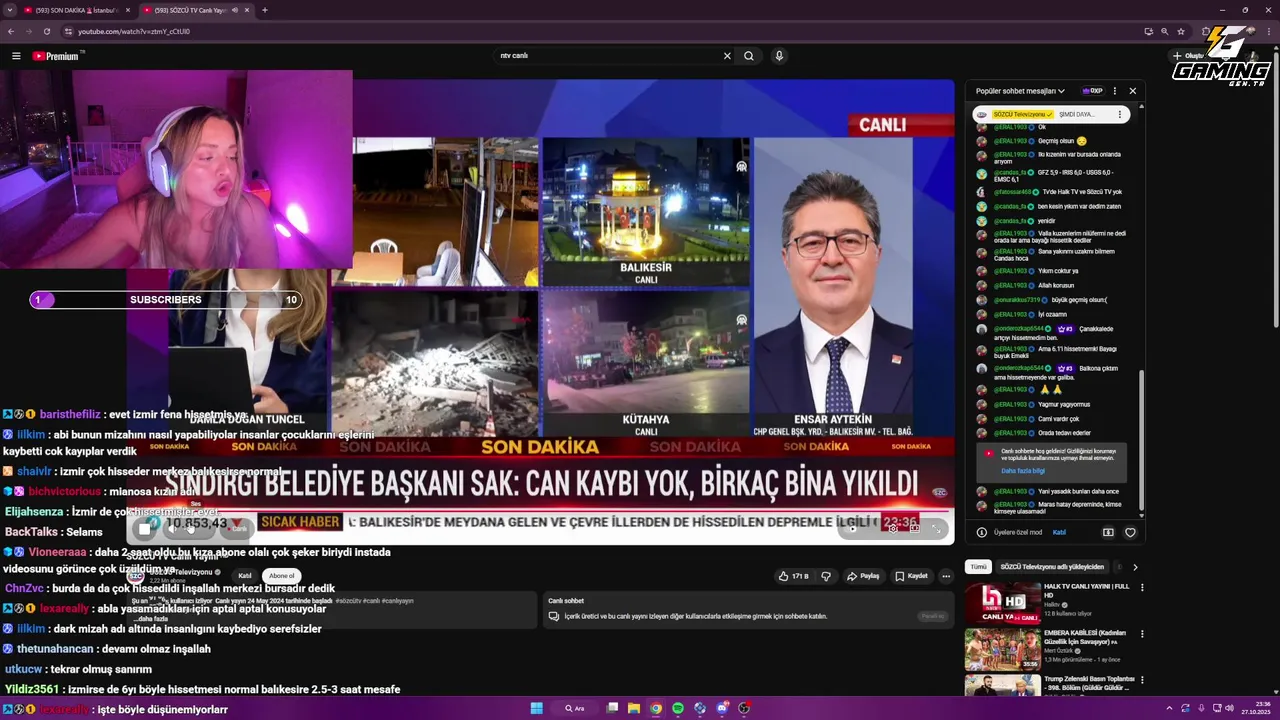Open the YouTube hamburger guide menu
Viewport: 1280px width, 720px height.
(16, 56)
